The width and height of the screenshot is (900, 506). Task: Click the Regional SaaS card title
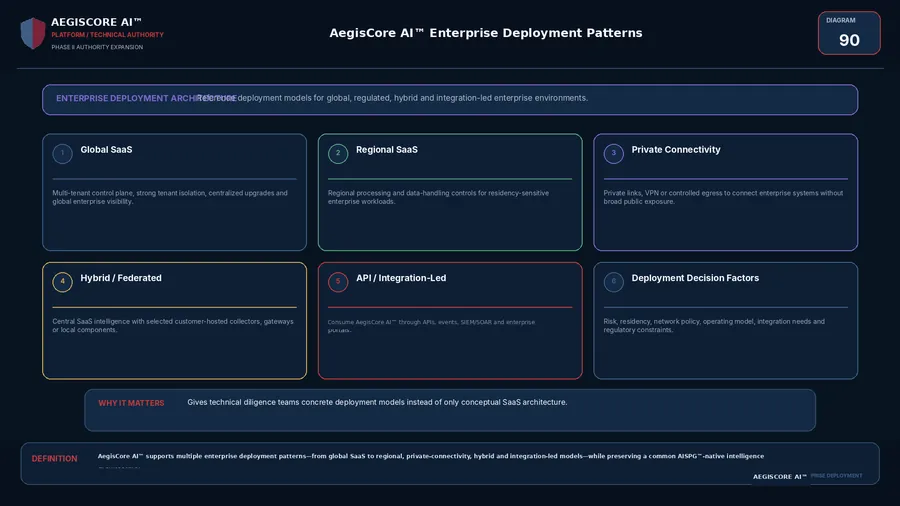pyautogui.click(x=387, y=150)
